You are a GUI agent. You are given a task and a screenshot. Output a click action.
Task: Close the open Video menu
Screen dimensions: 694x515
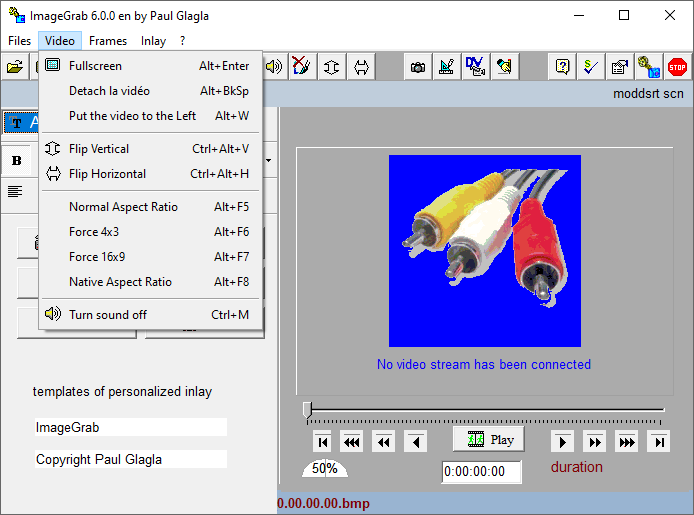60,41
